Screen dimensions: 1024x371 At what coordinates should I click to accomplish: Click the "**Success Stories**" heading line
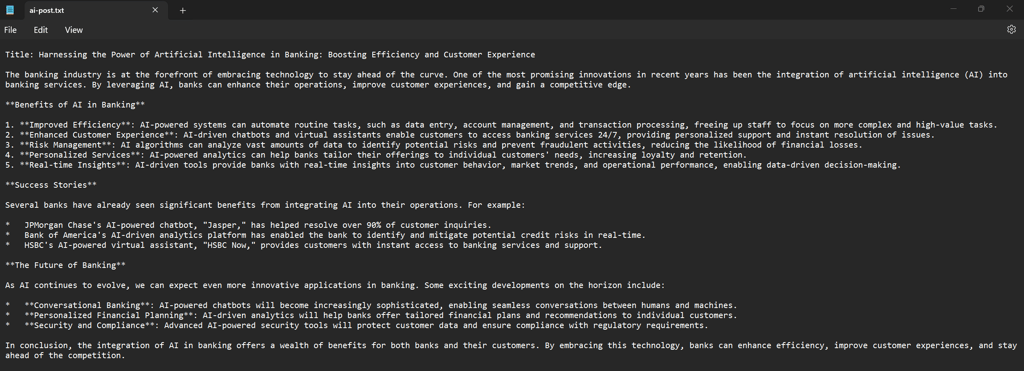point(51,185)
